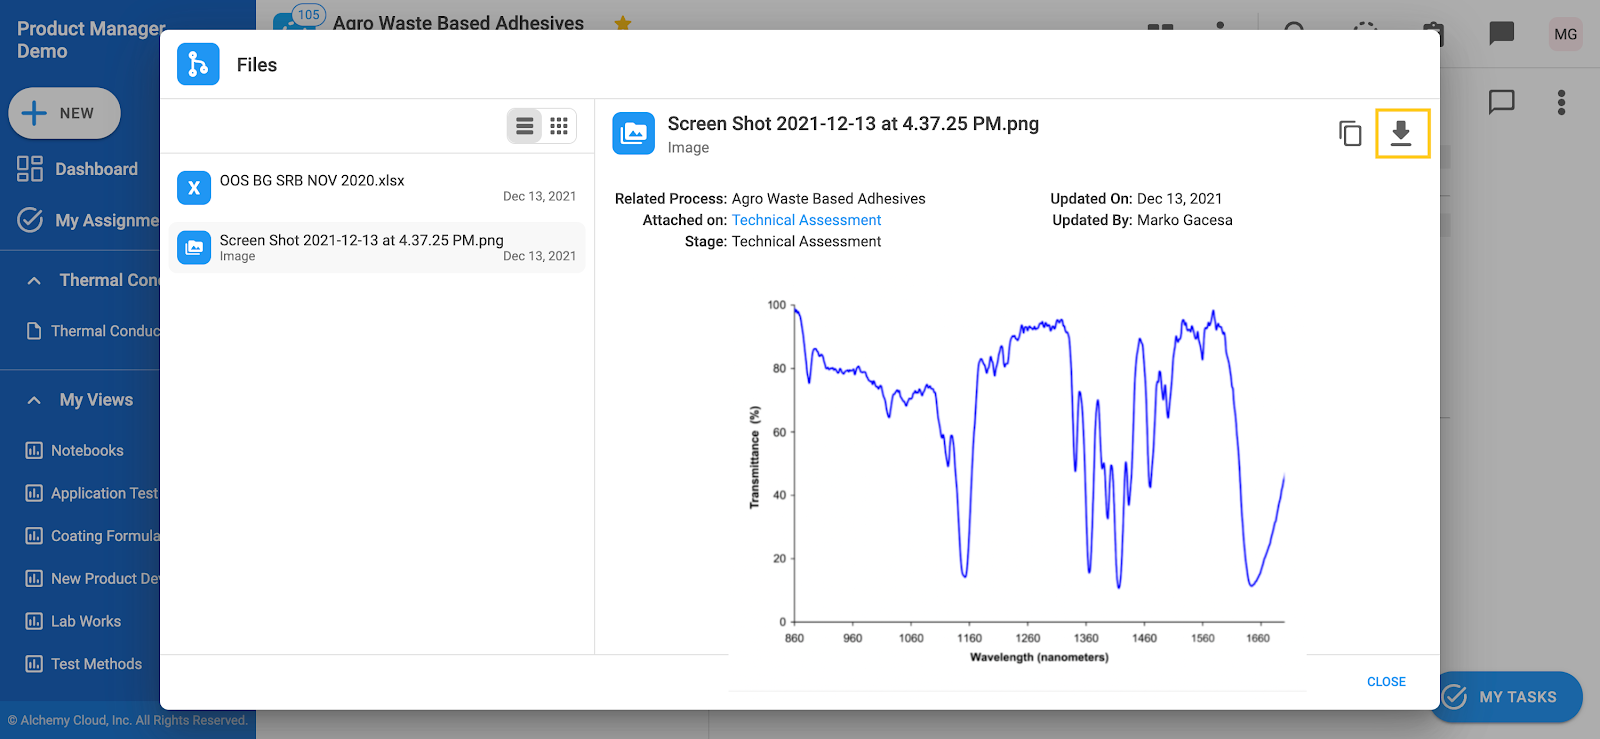1600x739 pixels.
Task: Close the Files dialog
Action: 1386,682
